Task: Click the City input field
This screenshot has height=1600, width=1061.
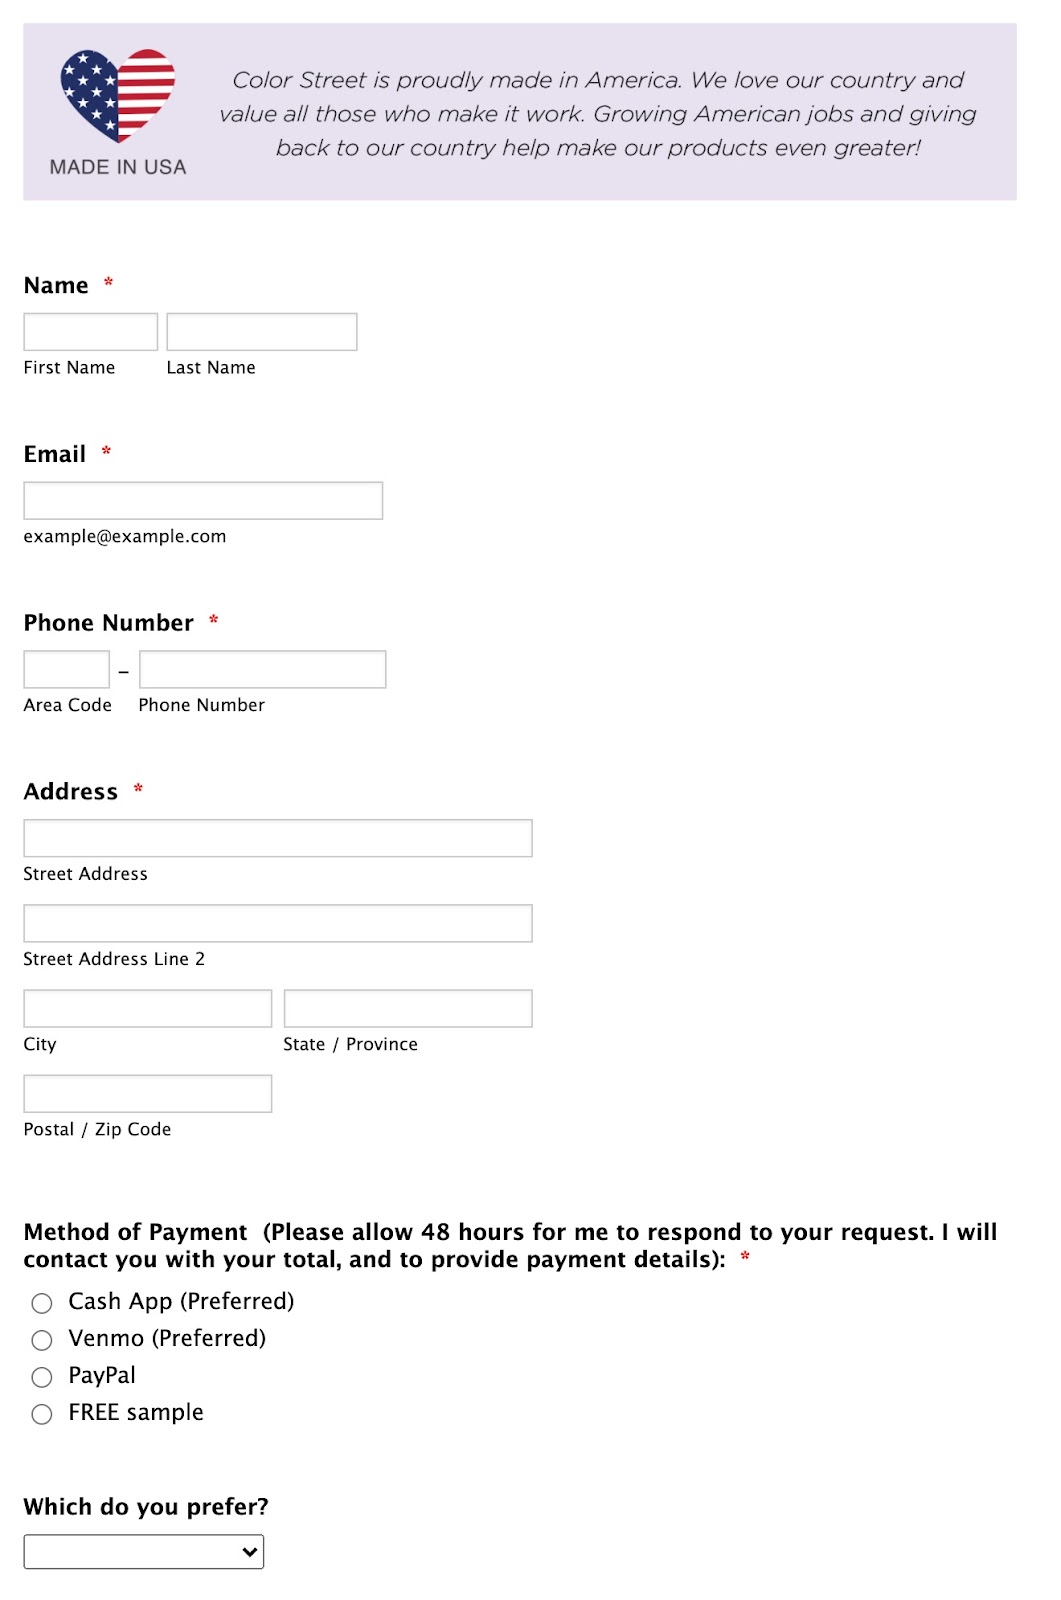Action: 148,1009
